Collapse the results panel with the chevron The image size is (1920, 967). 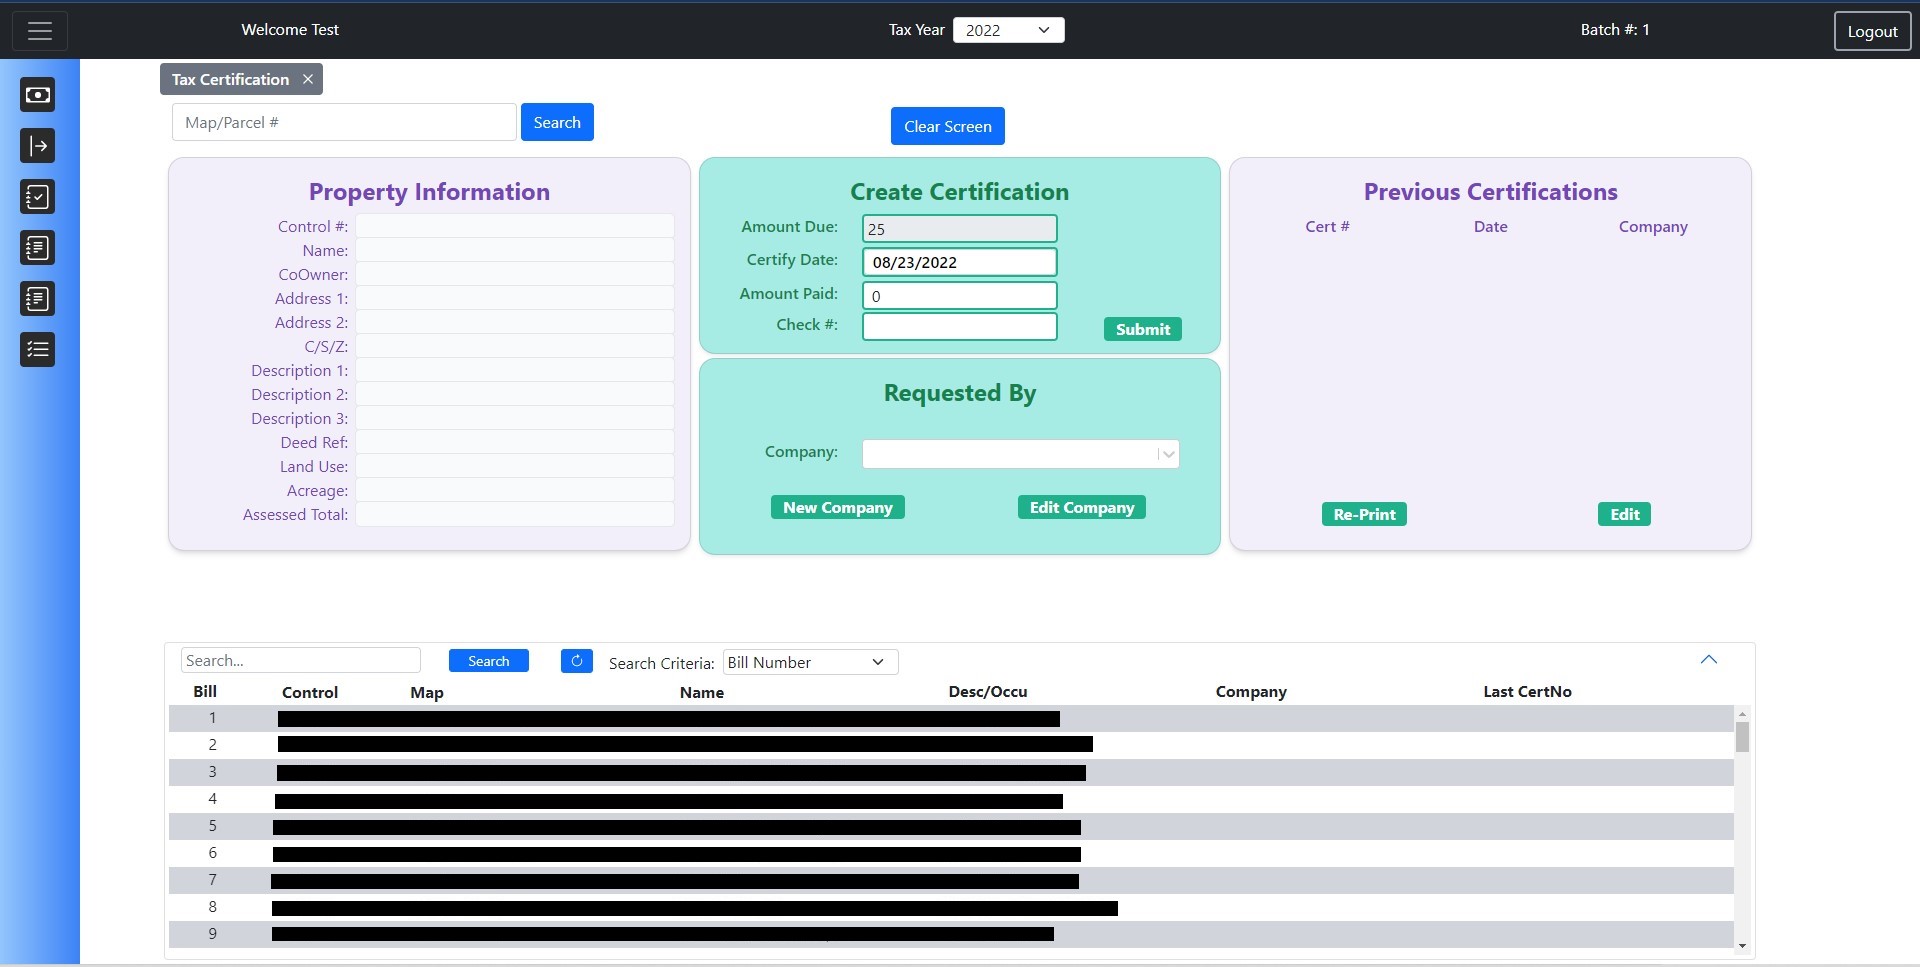tap(1709, 659)
